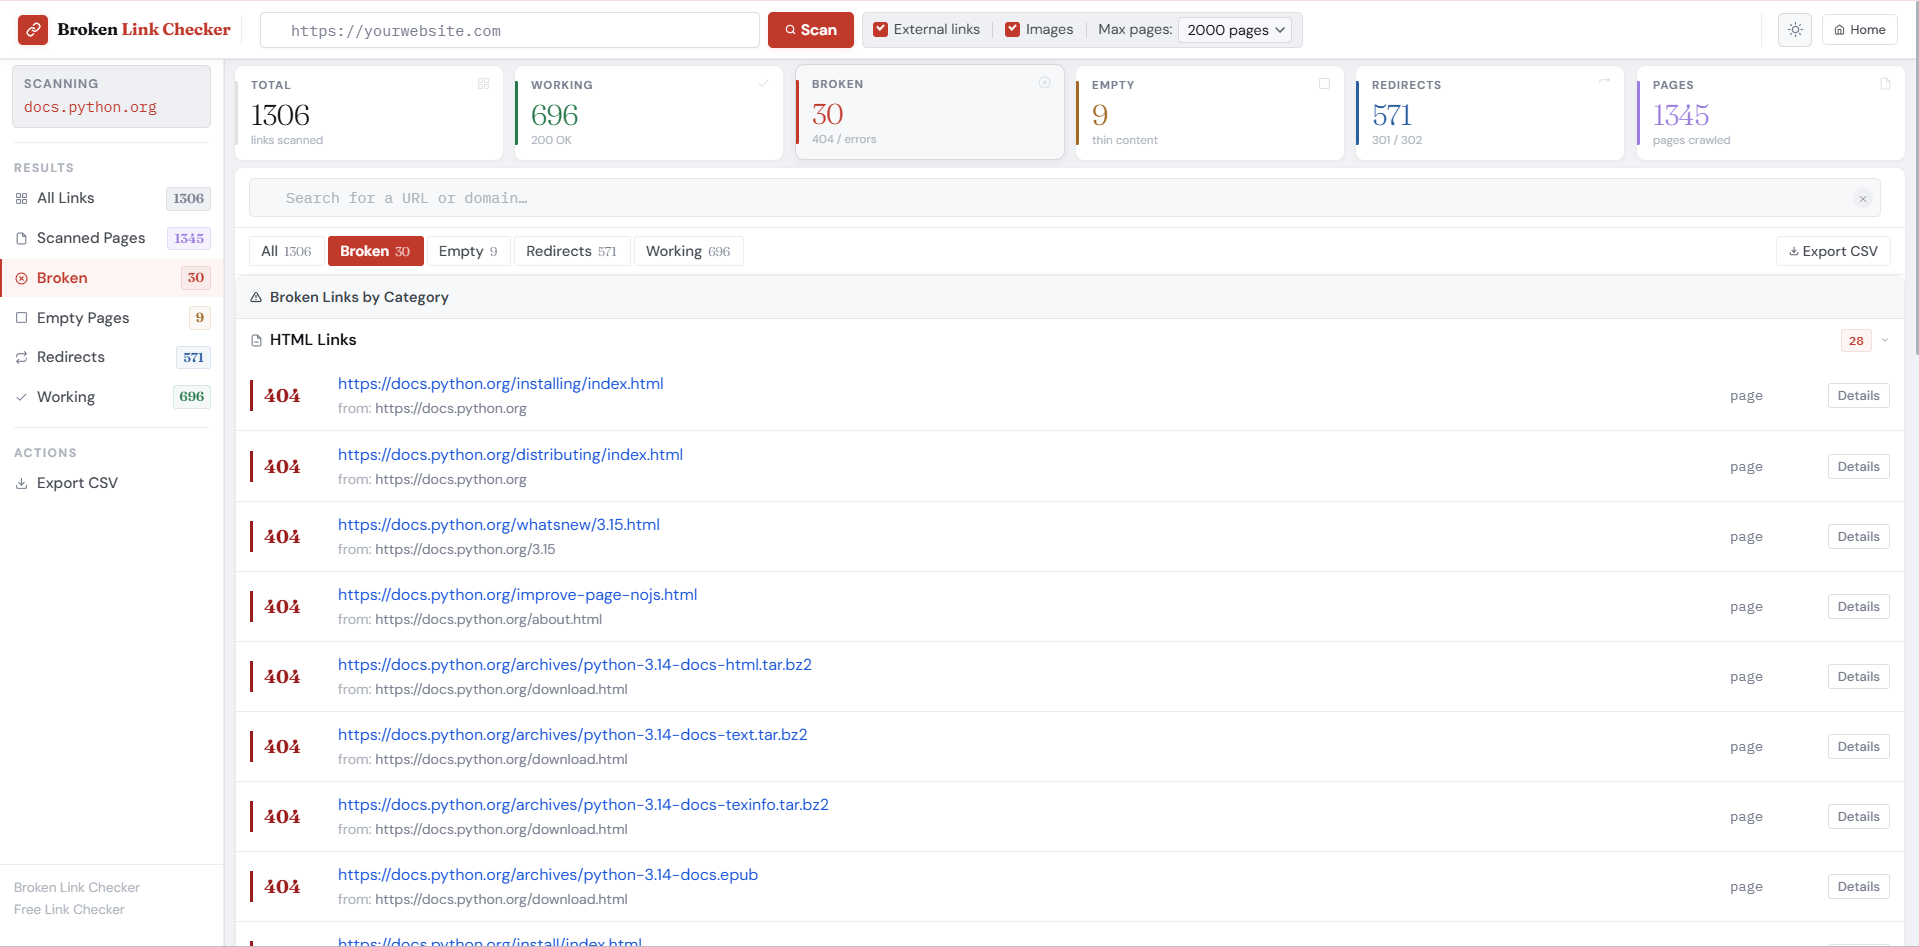Click the Working card checkmark toggle
Viewport: 1919px width, 947px height.
[x=763, y=84]
